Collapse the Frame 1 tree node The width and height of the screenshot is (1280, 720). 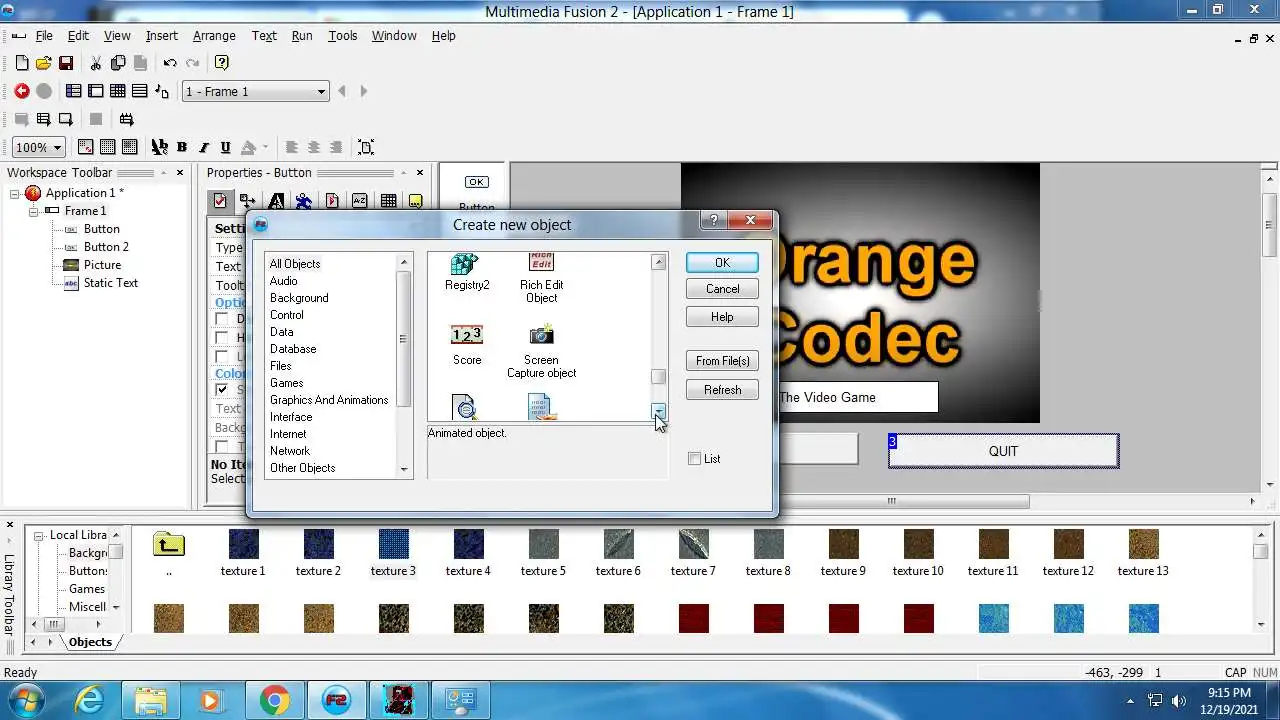click(x=34, y=211)
